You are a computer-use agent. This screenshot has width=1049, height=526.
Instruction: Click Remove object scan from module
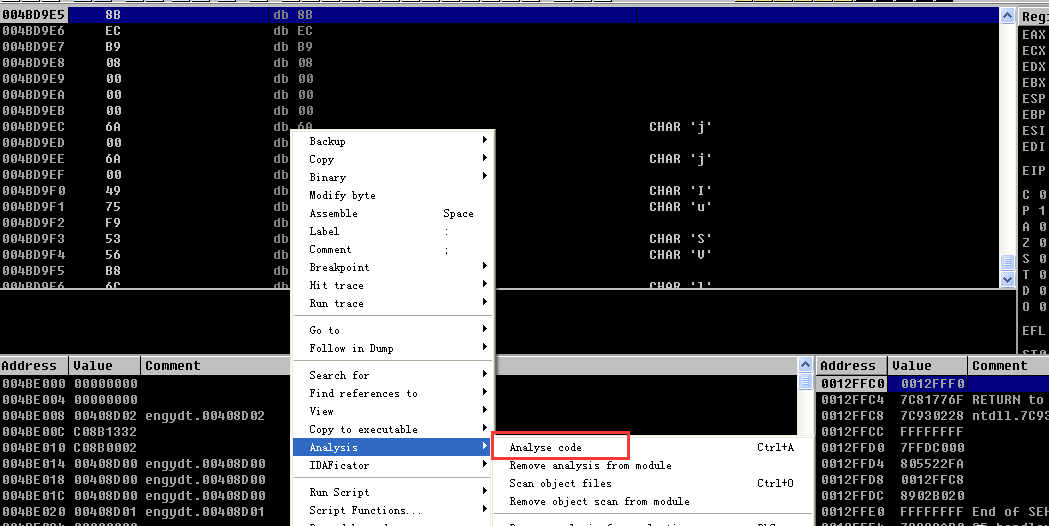coord(599,501)
